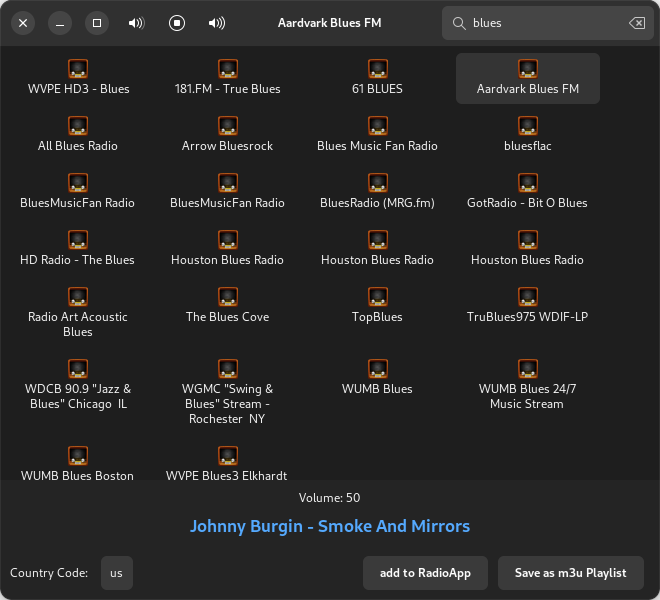Play Houston Blues Radio above TruBlues975 WDIF-LP
The image size is (660, 600).
tap(528, 249)
